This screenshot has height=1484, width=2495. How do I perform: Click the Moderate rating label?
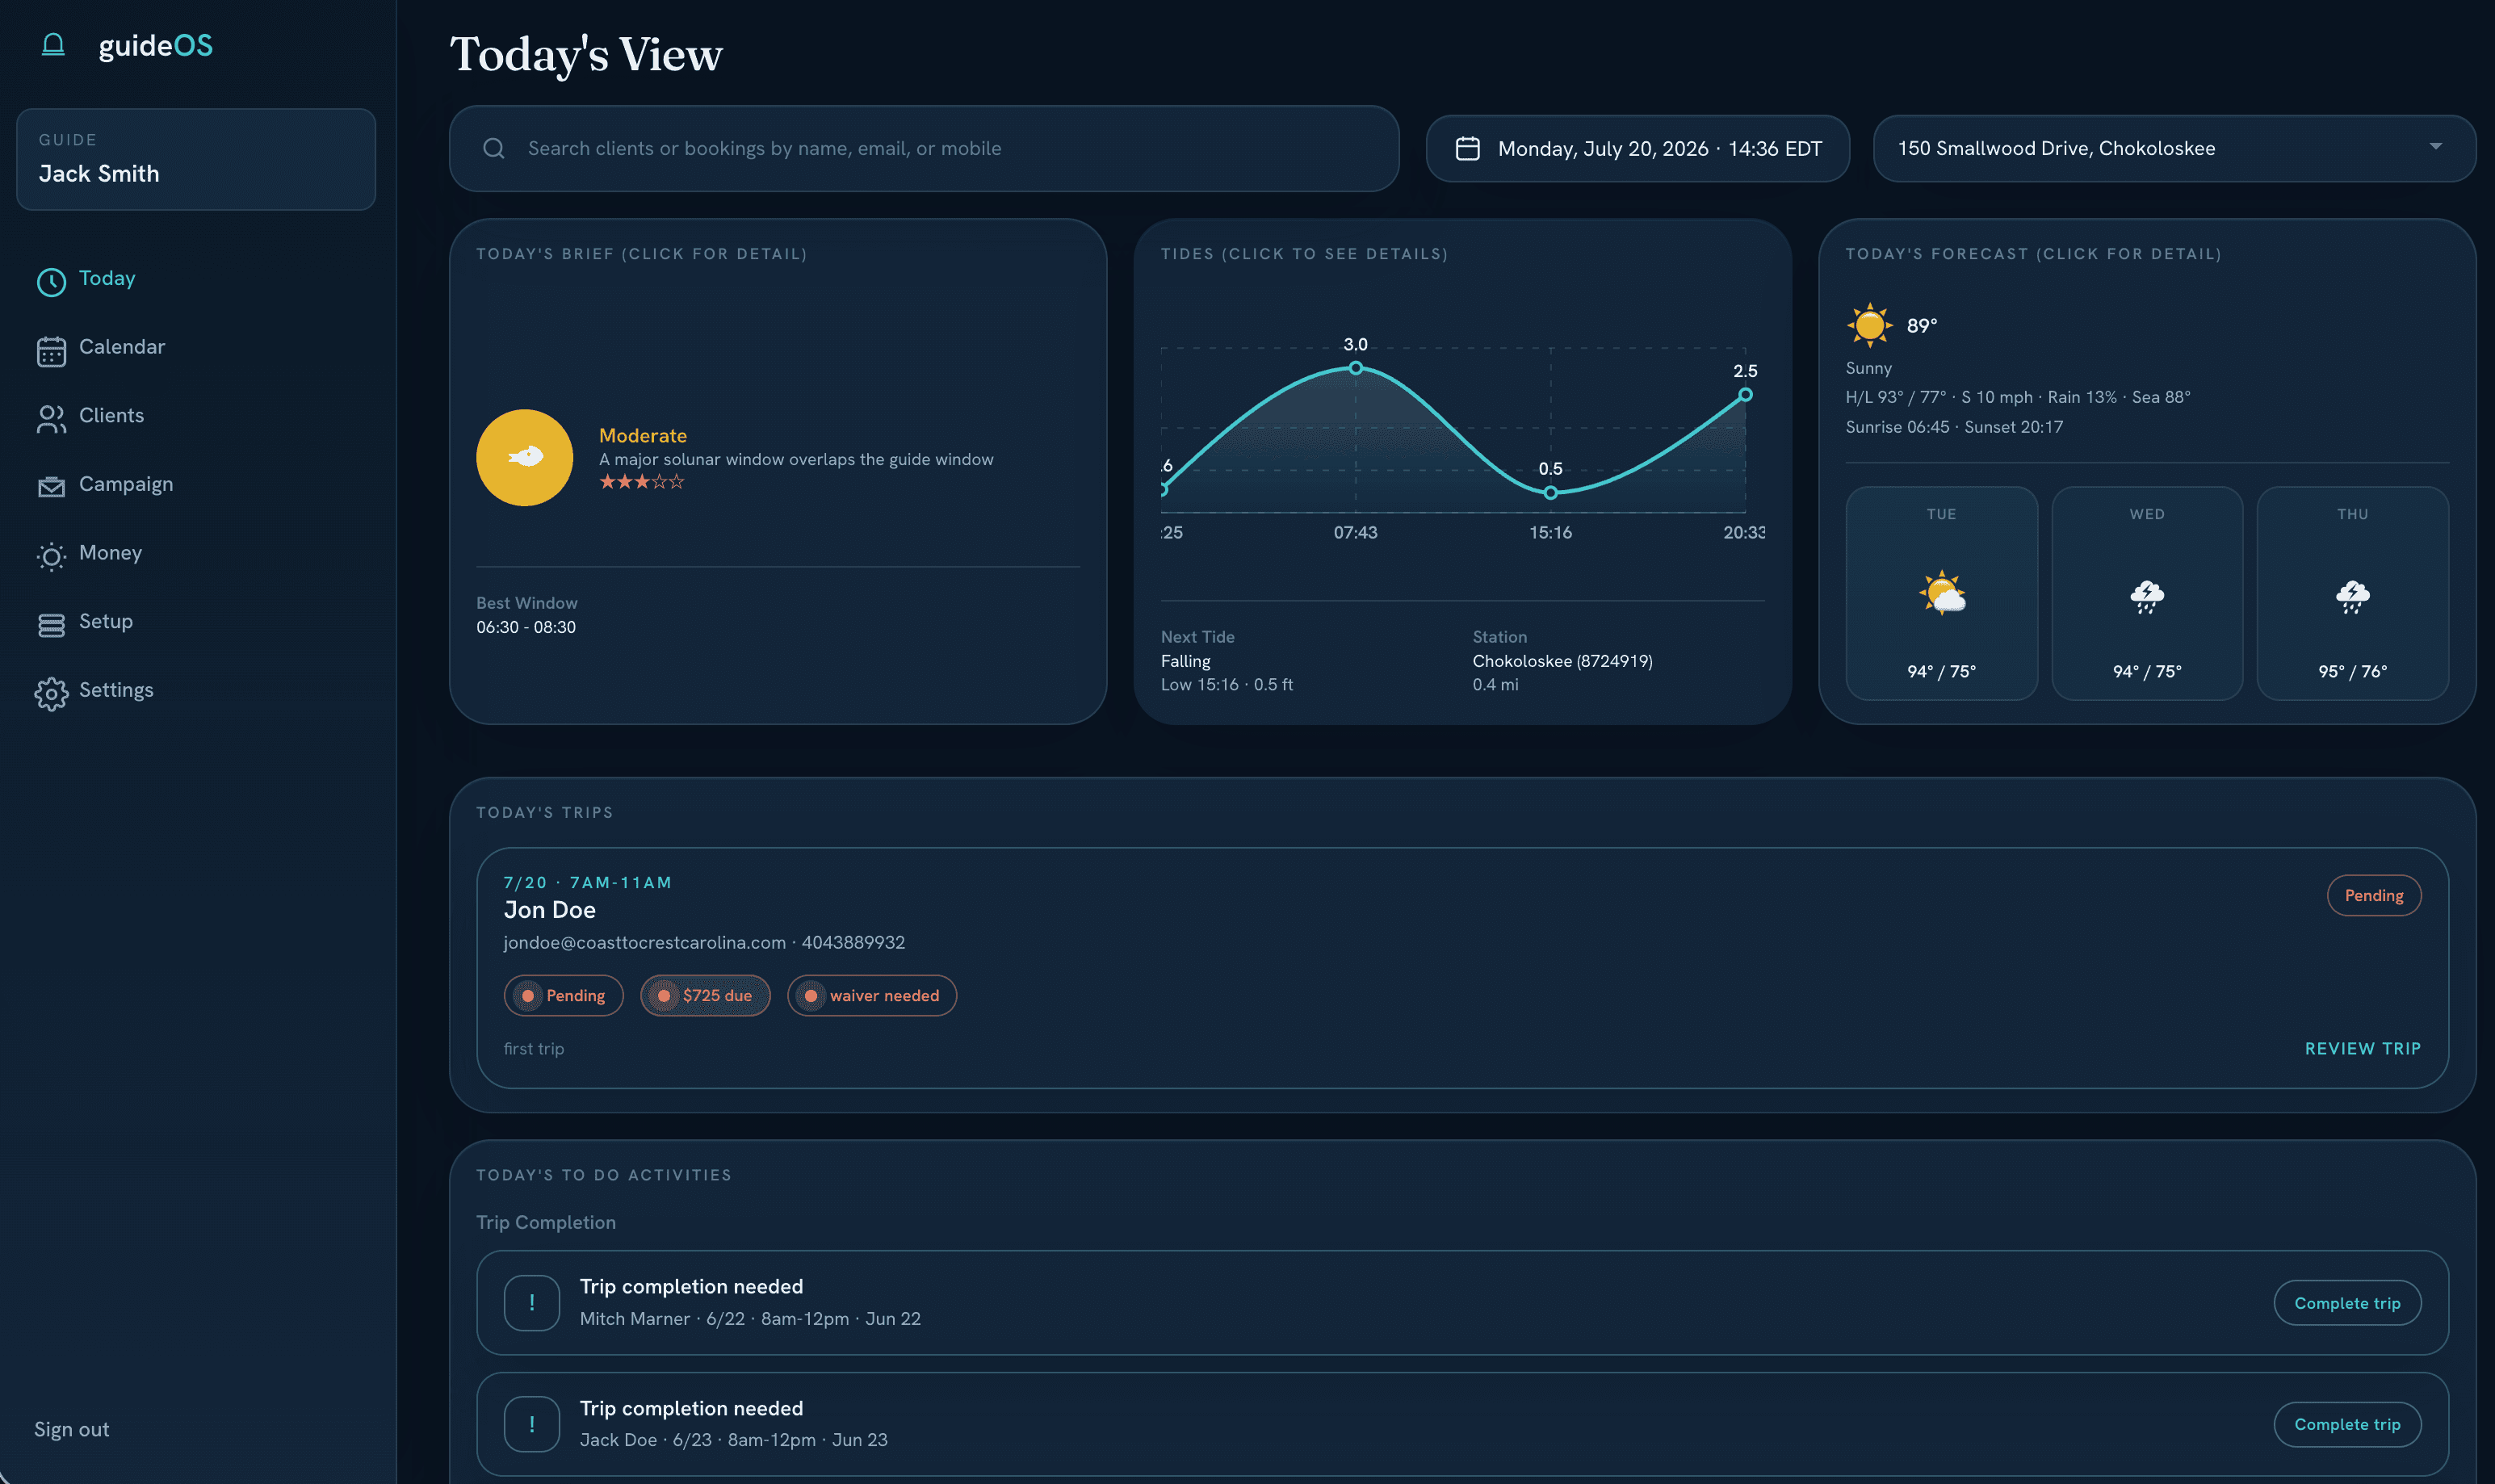point(643,435)
